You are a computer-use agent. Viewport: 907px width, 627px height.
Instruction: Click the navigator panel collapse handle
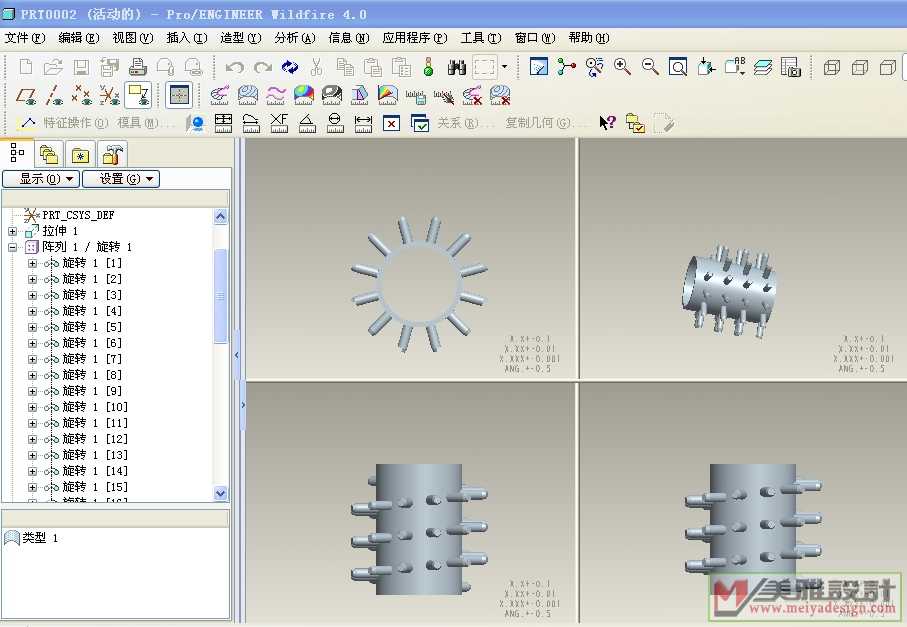coord(237,355)
